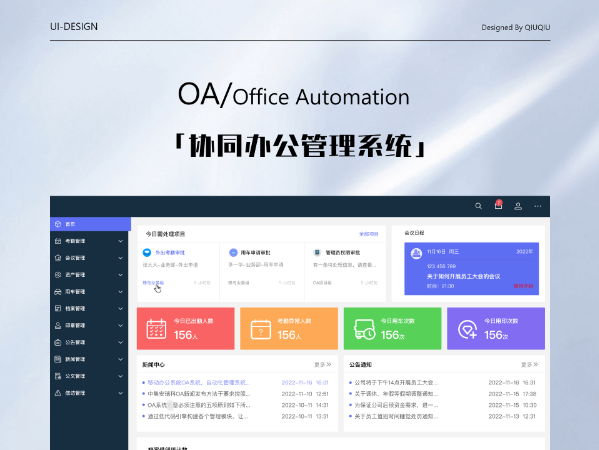The image size is (599, 450).
Task: Click the diamond-plus icon on purple card
Action: coord(468,330)
